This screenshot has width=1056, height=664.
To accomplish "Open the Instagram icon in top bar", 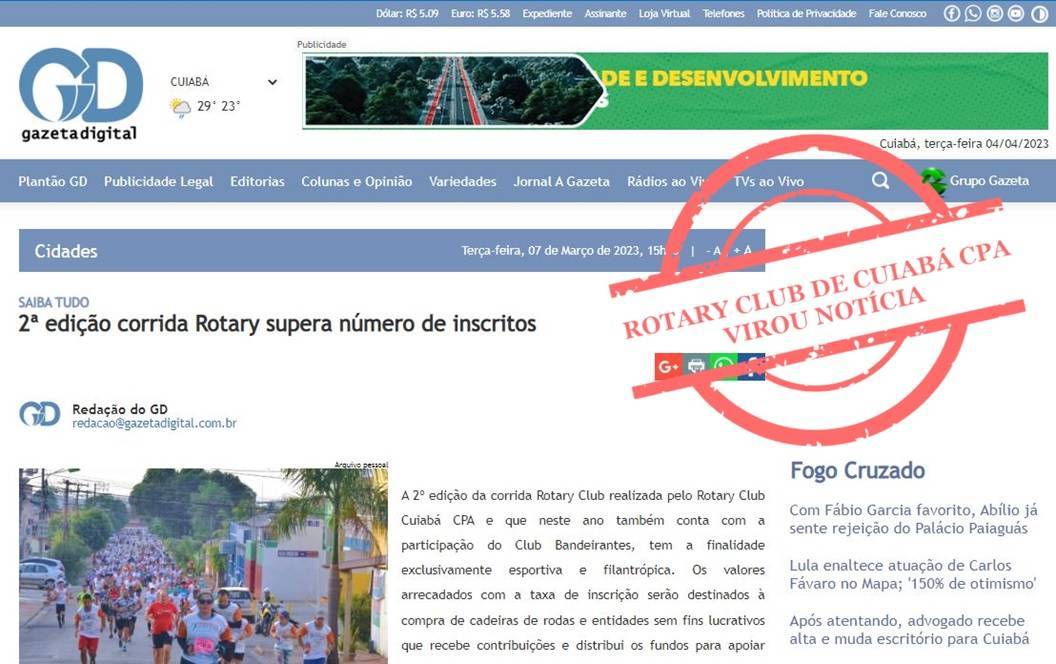I will tap(995, 13).
